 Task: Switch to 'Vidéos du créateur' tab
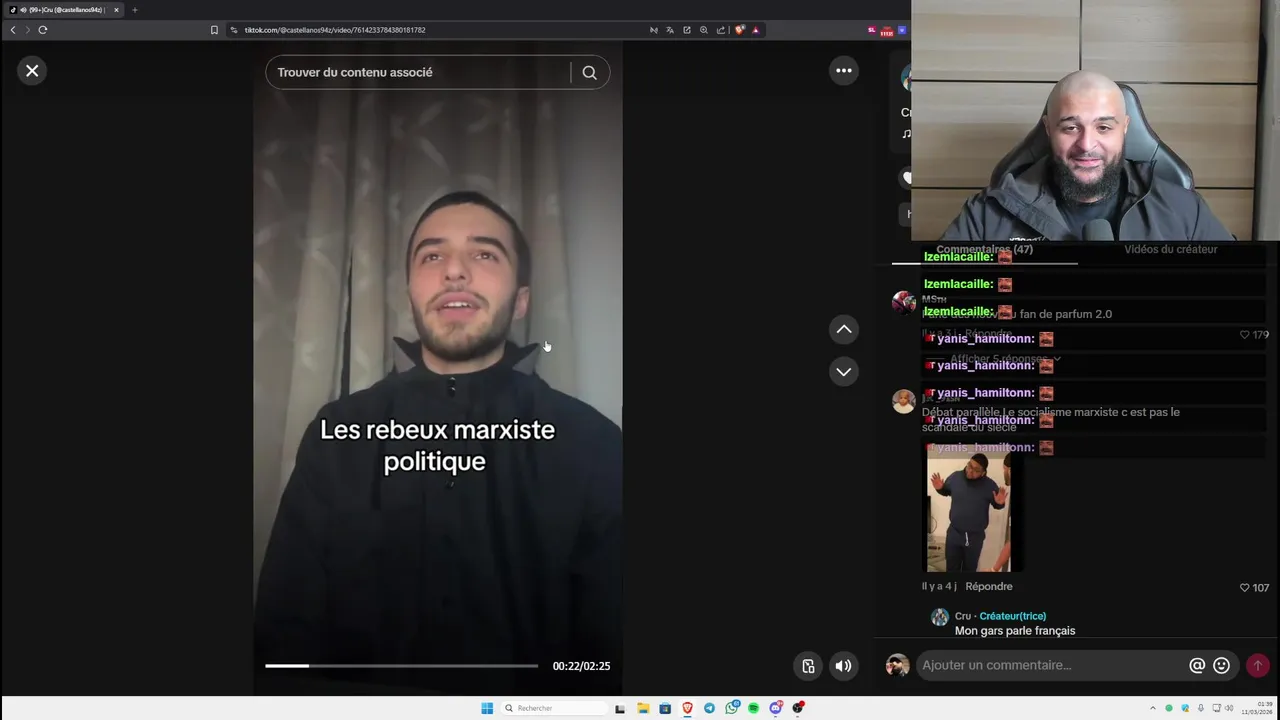[1170, 249]
